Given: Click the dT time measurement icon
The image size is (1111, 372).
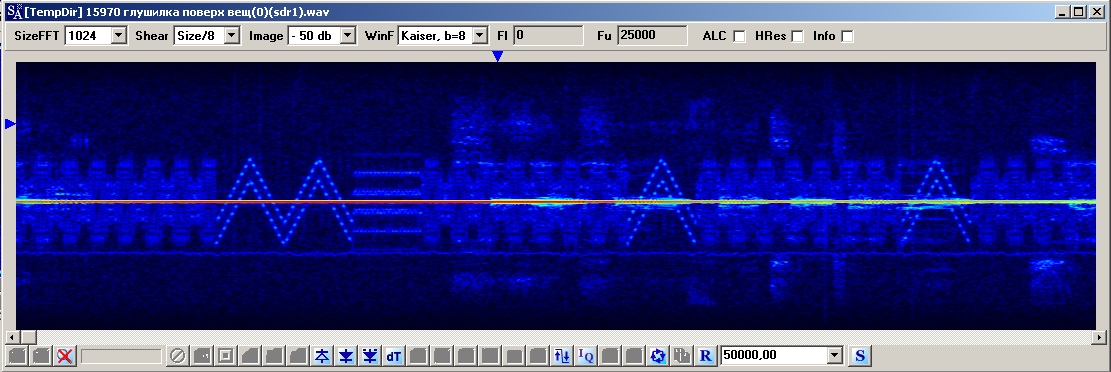Looking at the screenshot, I should (393, 356).
